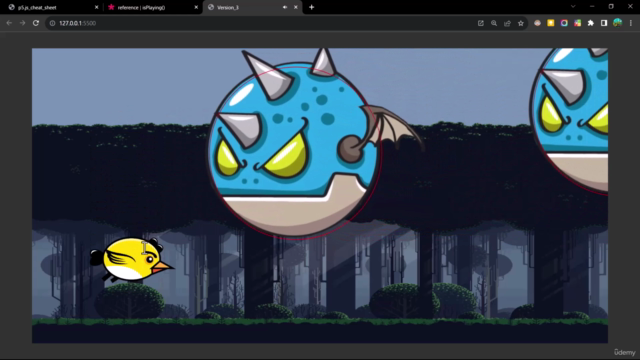The image size is (640, 360).
Task: Expand the tab search chevron
Action: click(573, 7)
